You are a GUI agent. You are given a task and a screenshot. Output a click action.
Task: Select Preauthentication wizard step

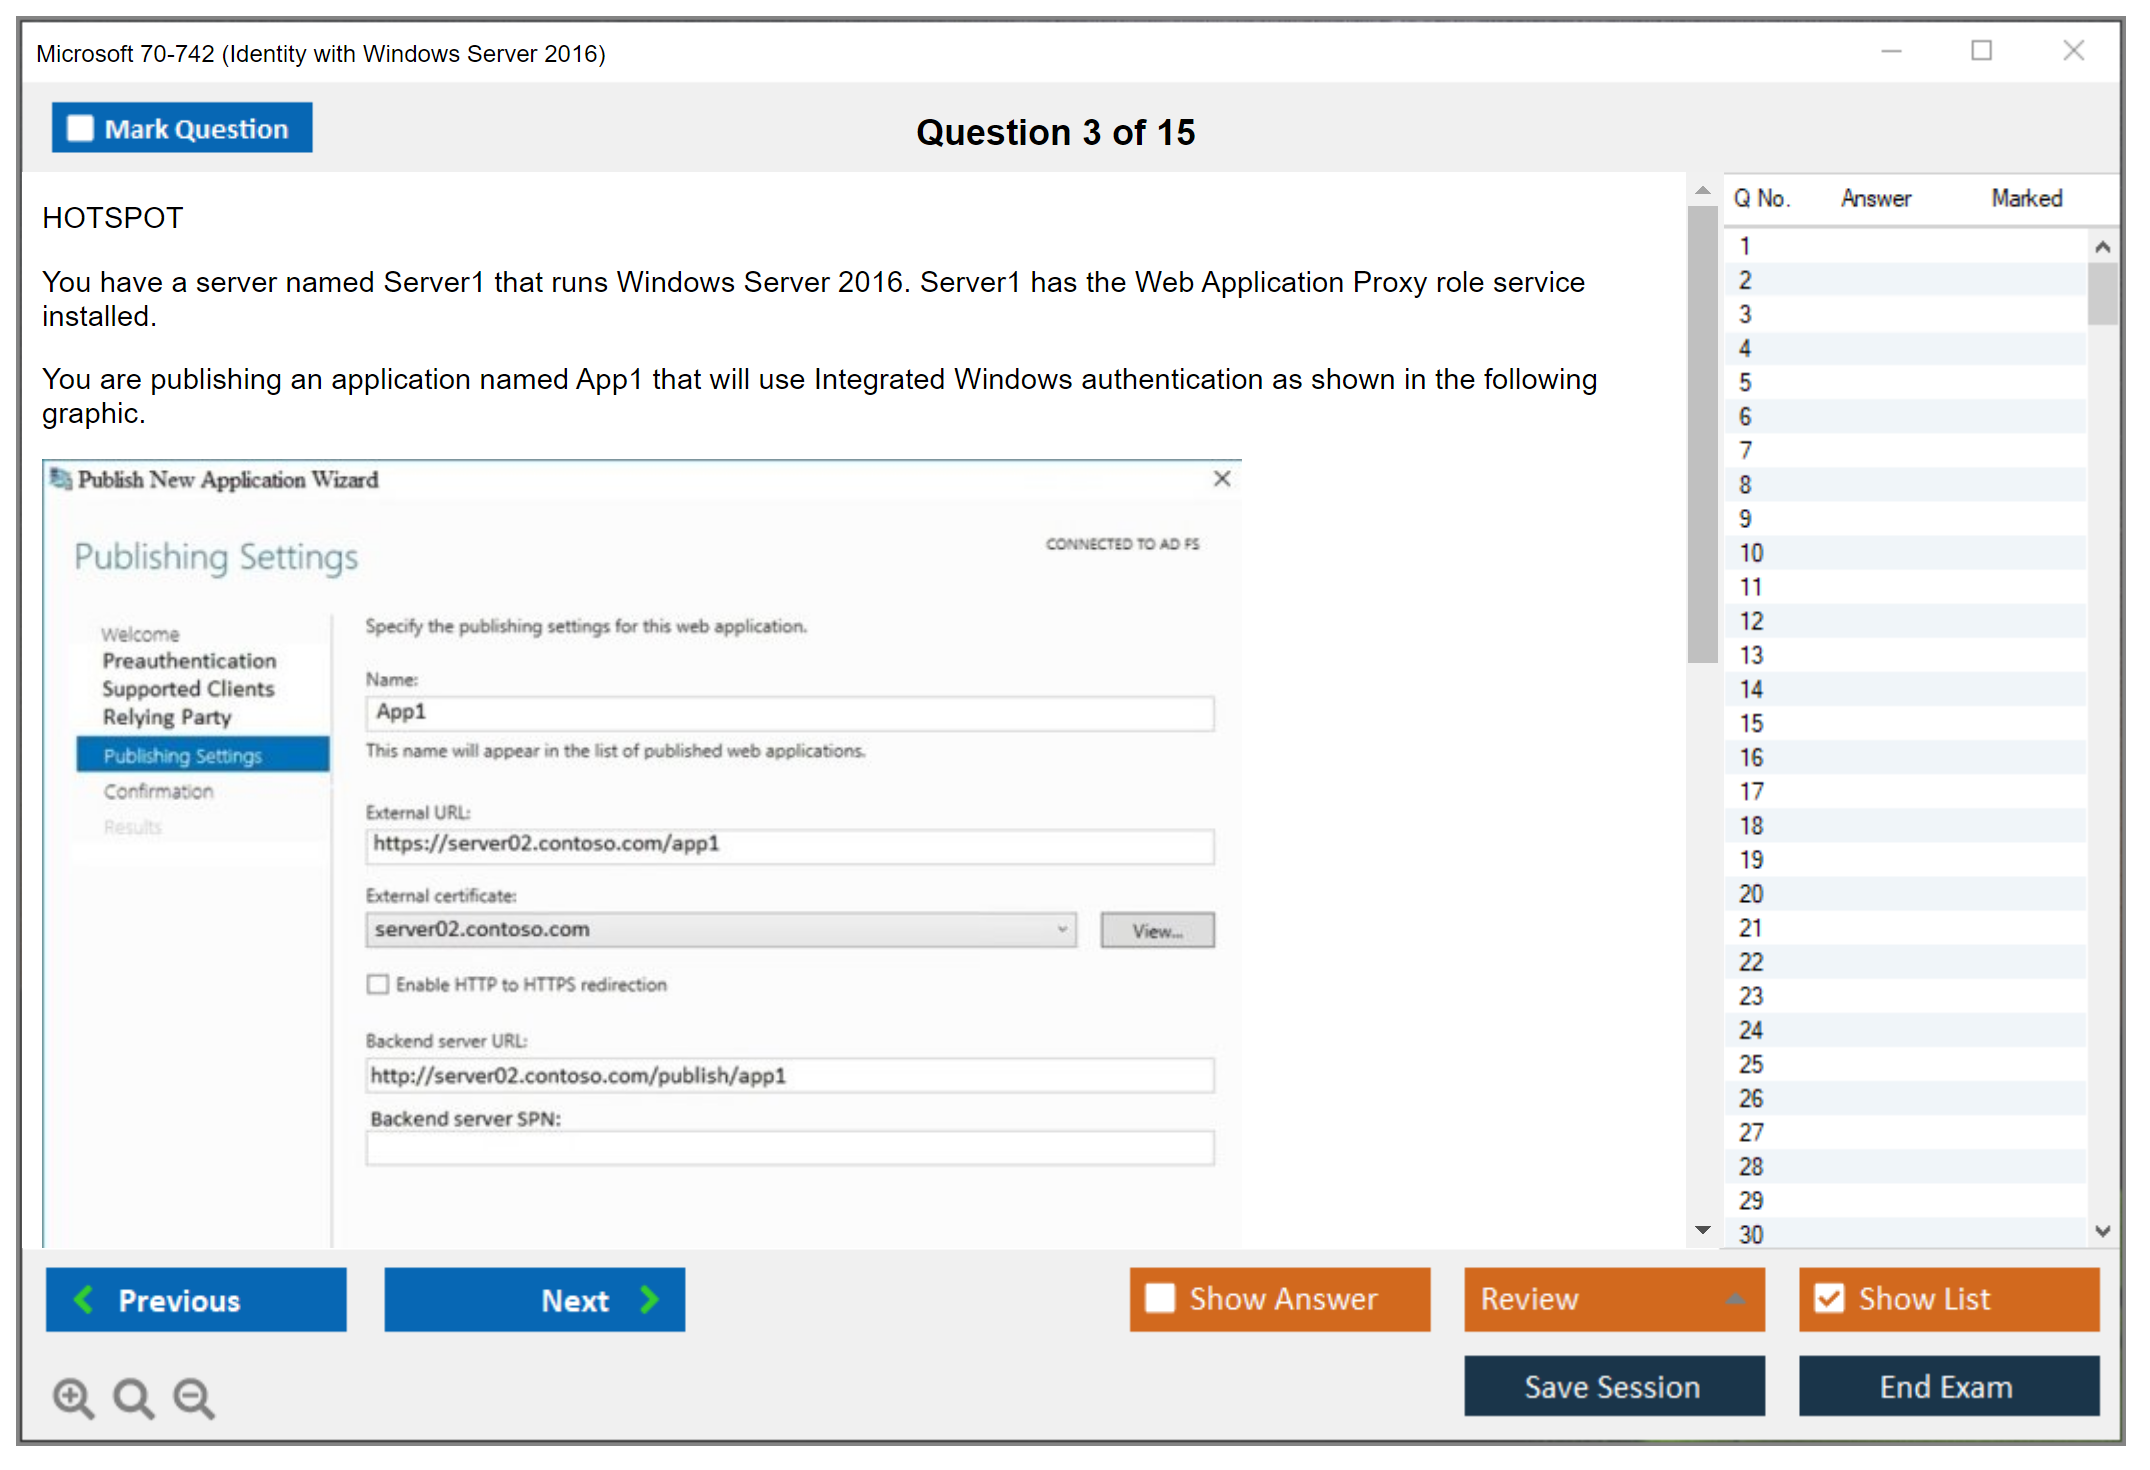pos(189,661)
